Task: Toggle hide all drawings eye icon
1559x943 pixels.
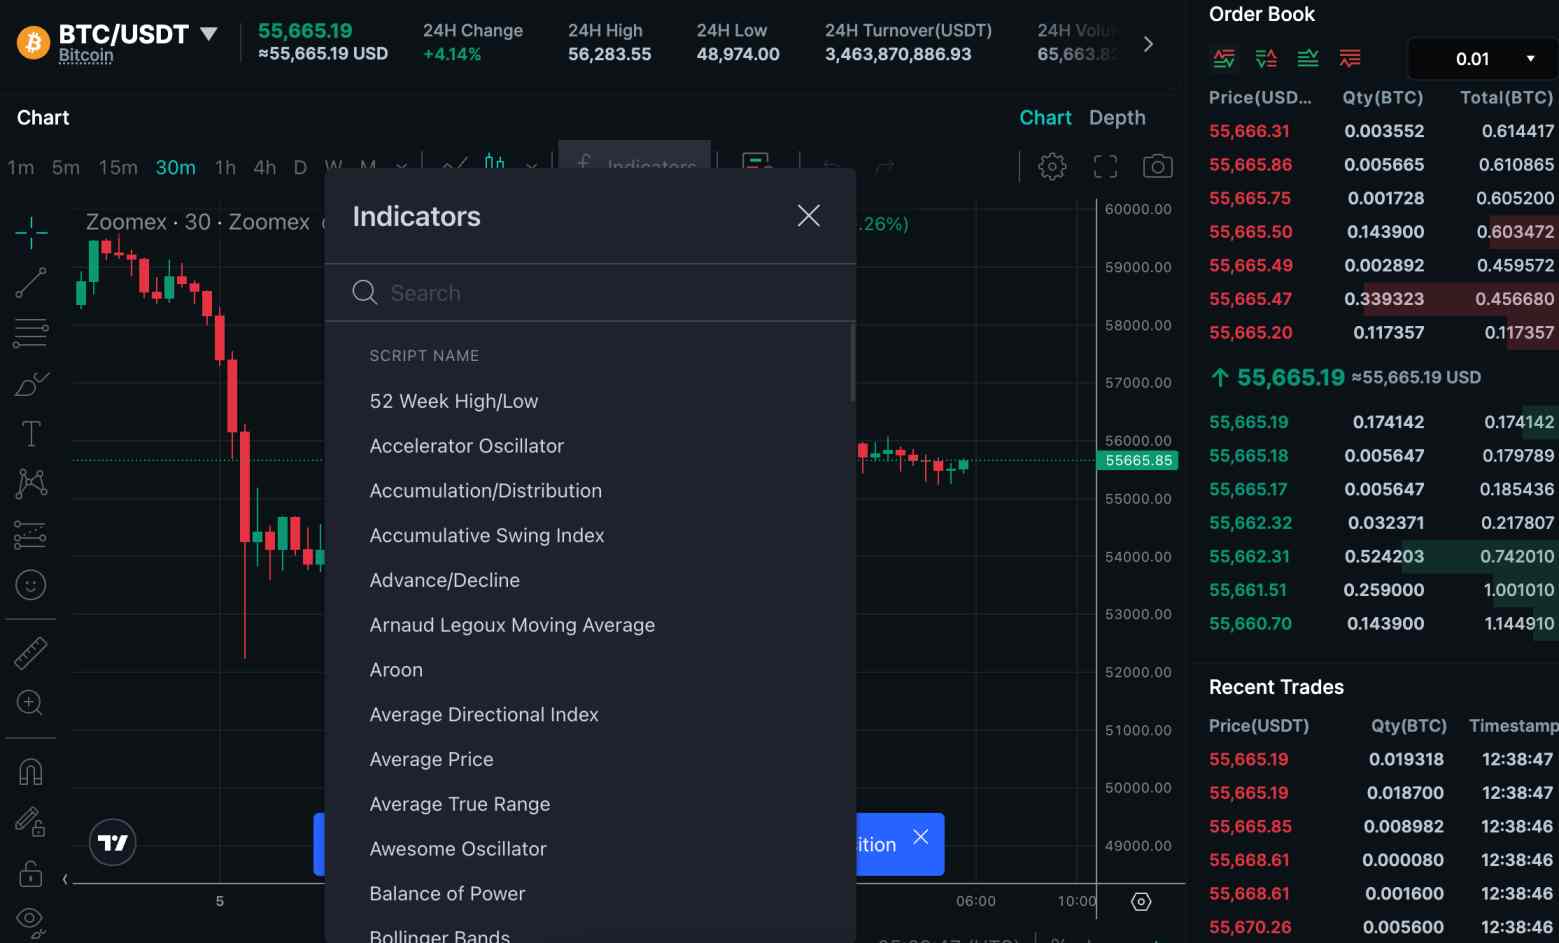Action: click(31, 919)
